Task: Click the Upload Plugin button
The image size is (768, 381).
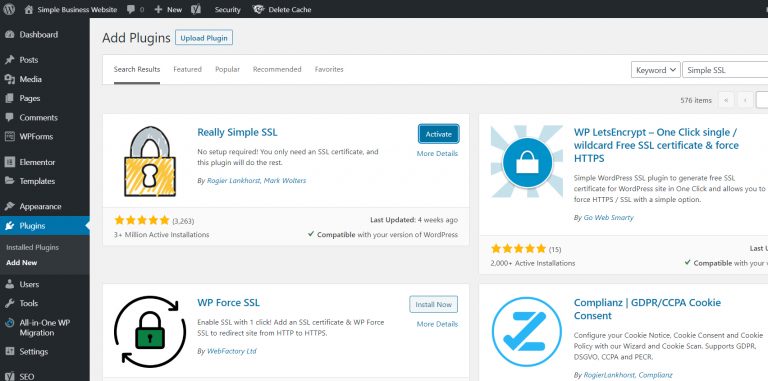Action: (x=204, y=38)
